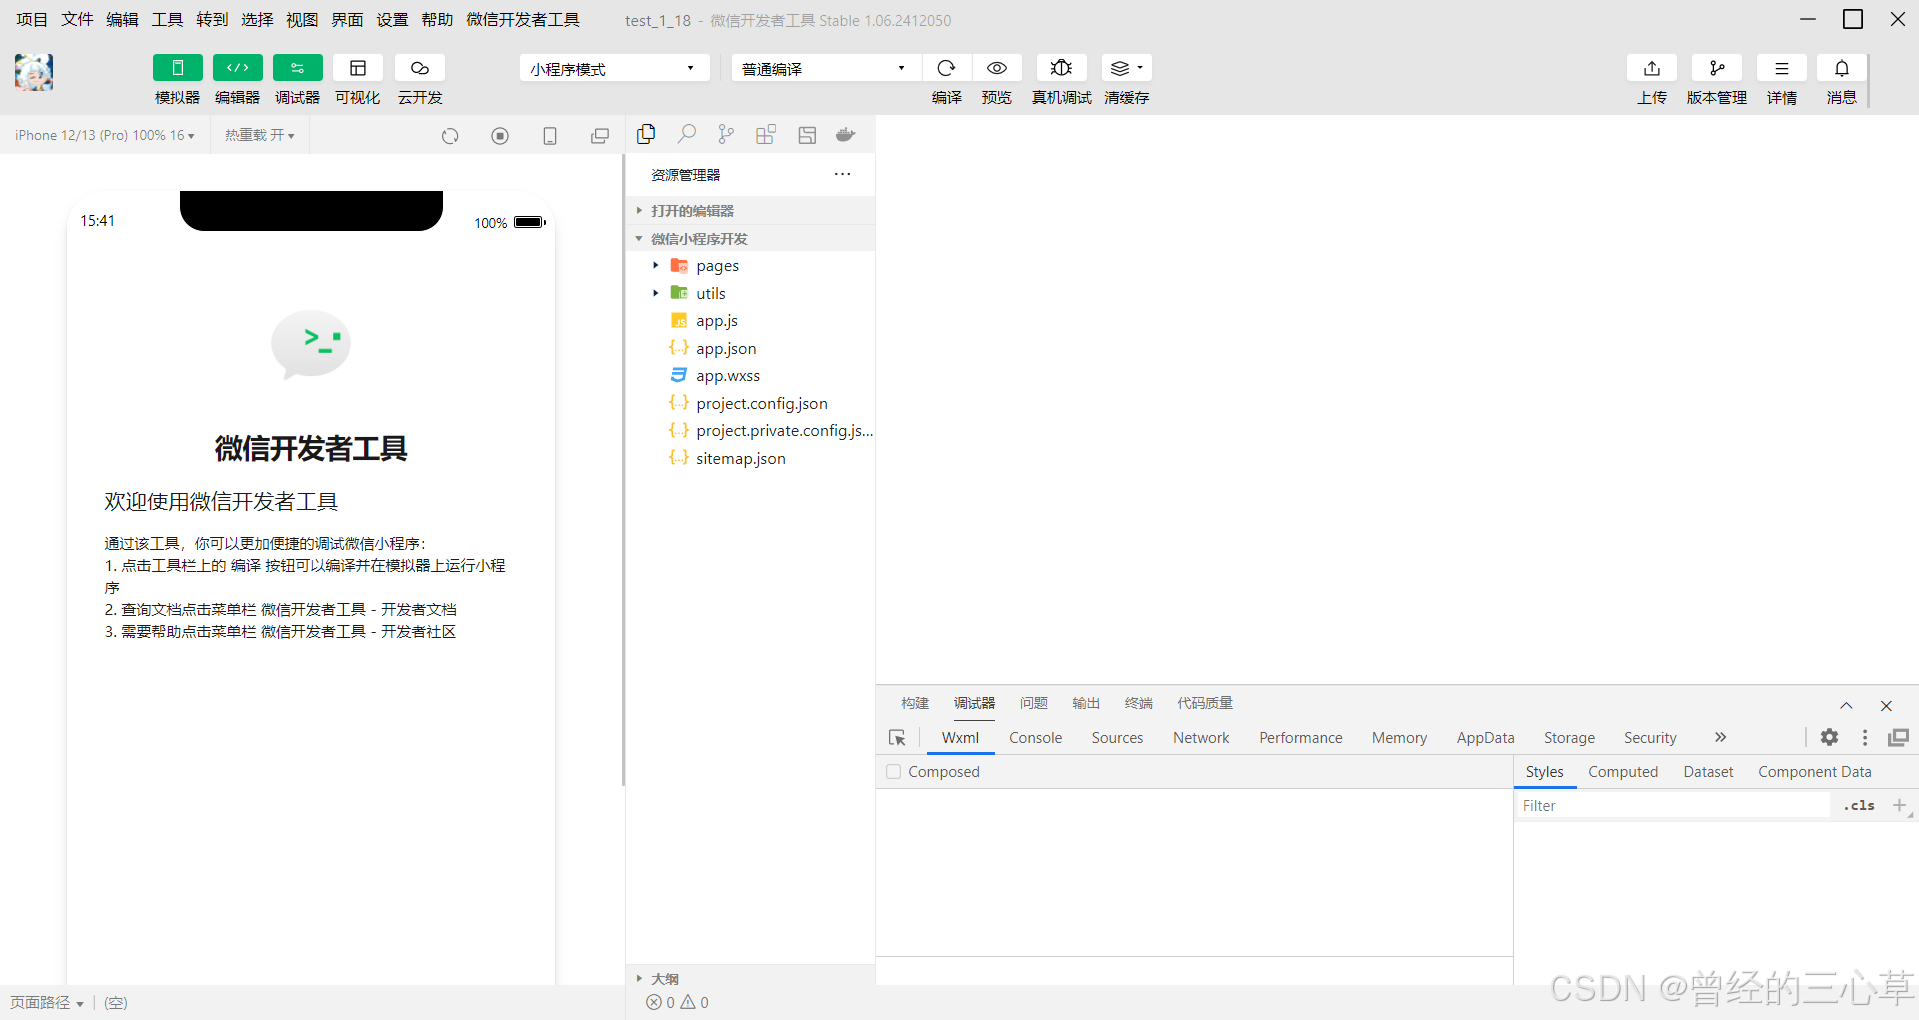This screenshot has height=1020, width=1919.
Task: Switch to the Computed styles tab
Action: coord(1623,772)
